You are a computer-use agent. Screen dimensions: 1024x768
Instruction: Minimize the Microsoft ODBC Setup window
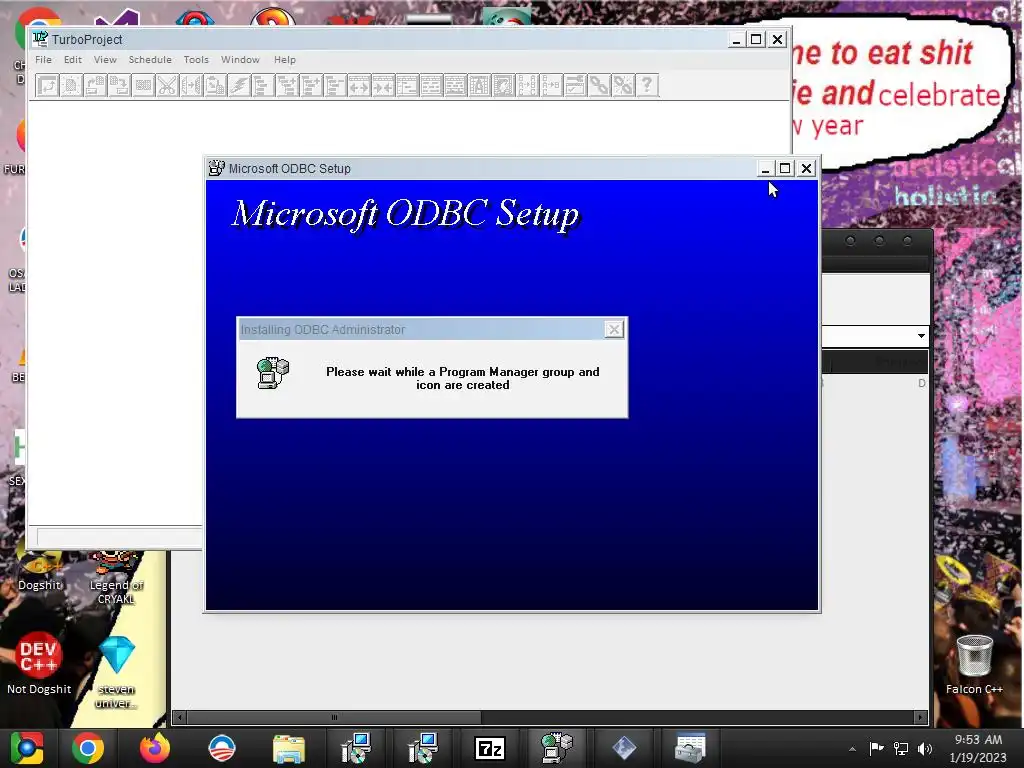click(x=765, y=168)
